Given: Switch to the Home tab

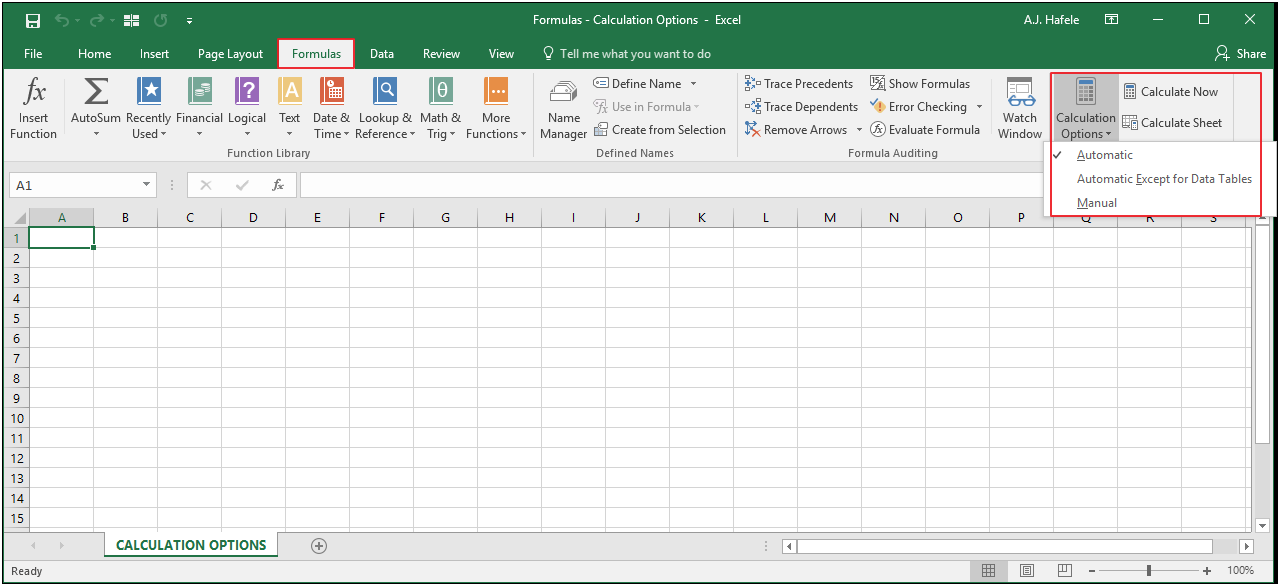Looking at the screenshot, I should (95, 54).
